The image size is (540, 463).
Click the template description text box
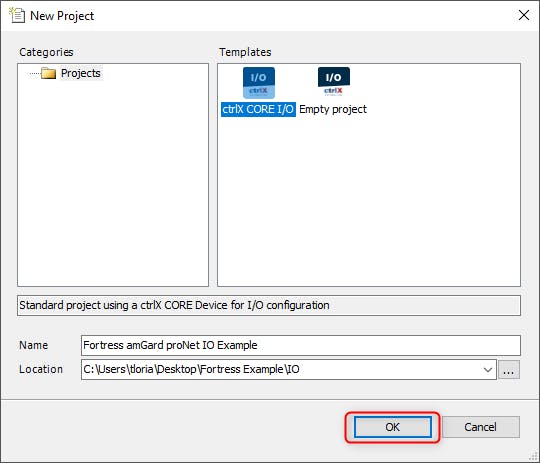click(269, 305)
